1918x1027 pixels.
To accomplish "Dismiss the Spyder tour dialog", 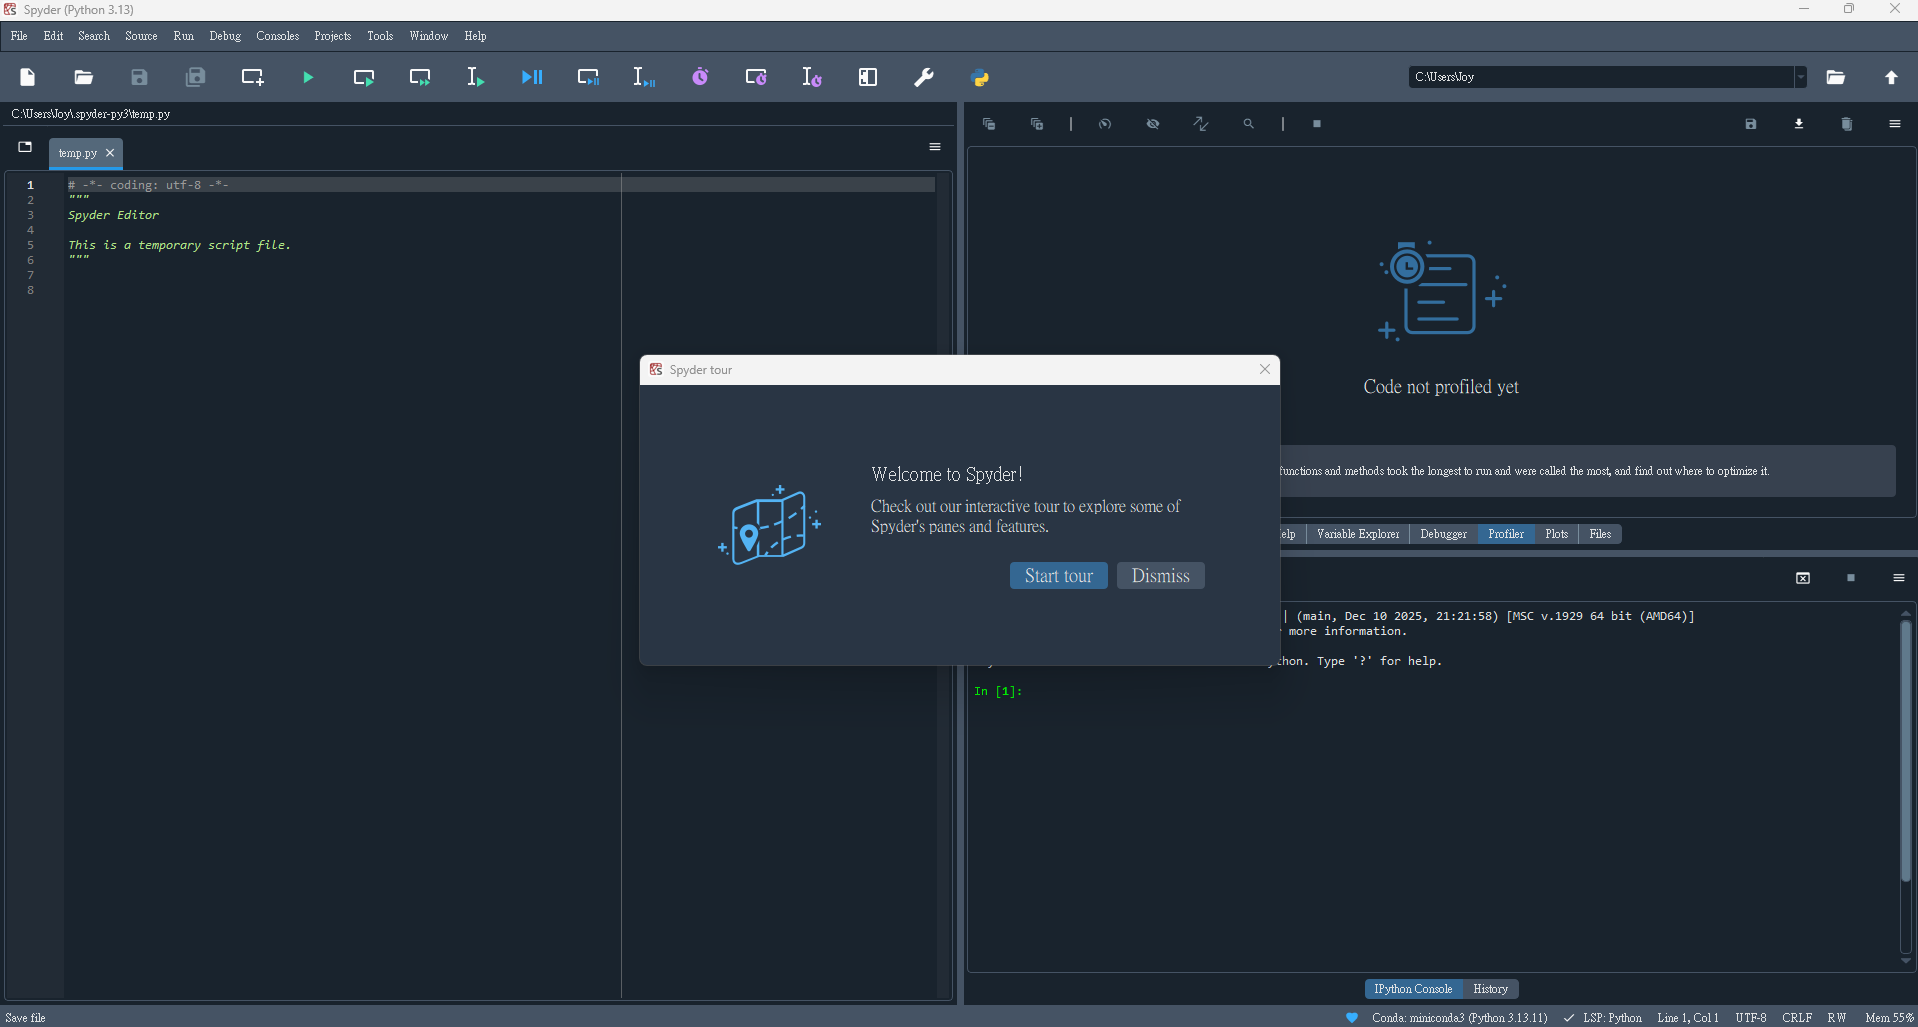I will 1160,576.
